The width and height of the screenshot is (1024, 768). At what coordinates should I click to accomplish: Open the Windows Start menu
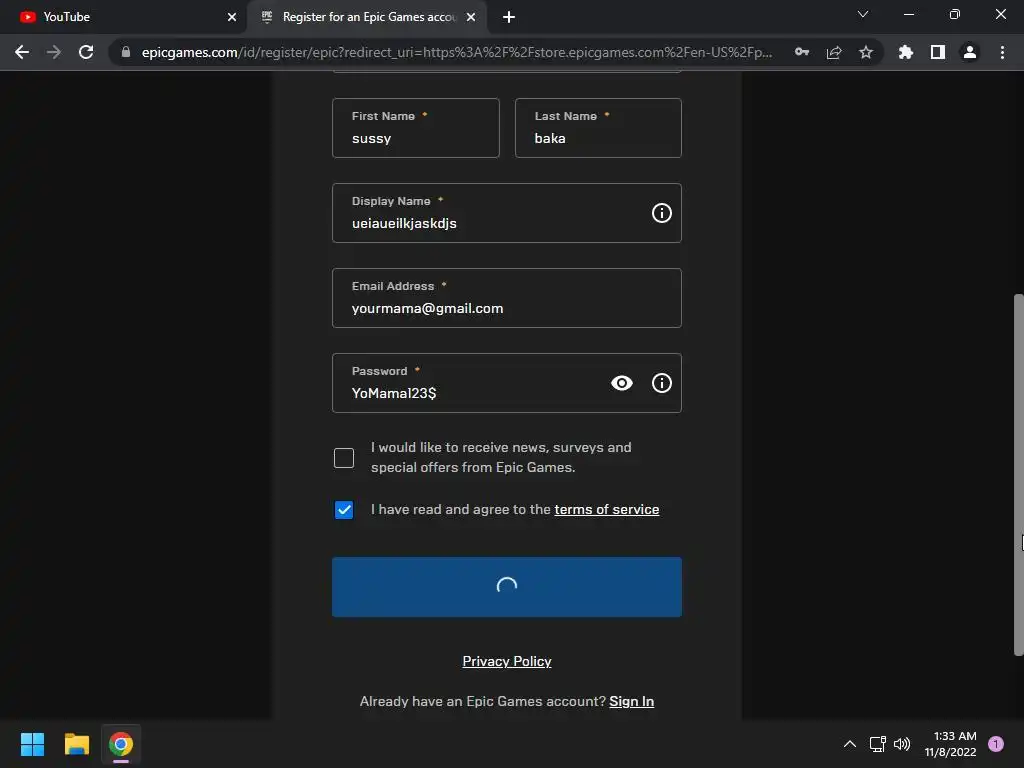(32, 744)
